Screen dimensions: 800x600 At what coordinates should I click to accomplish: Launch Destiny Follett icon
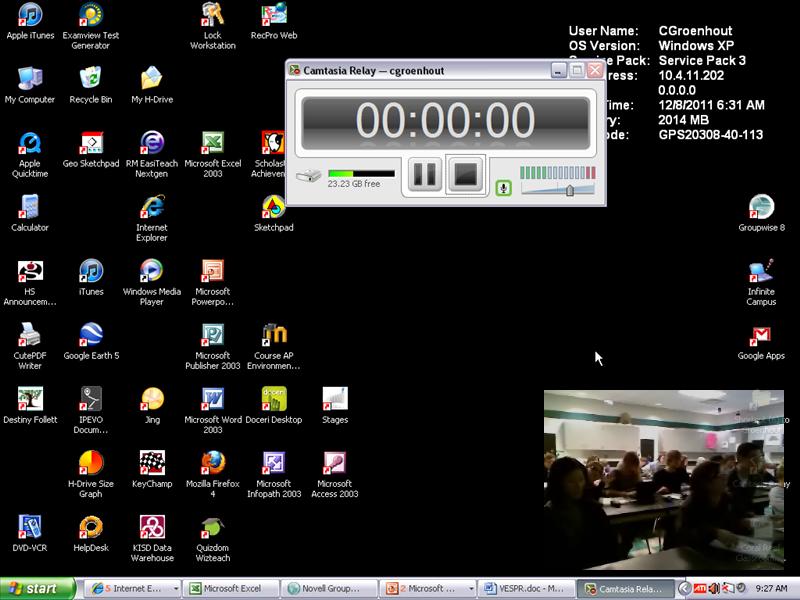(30, 406)
